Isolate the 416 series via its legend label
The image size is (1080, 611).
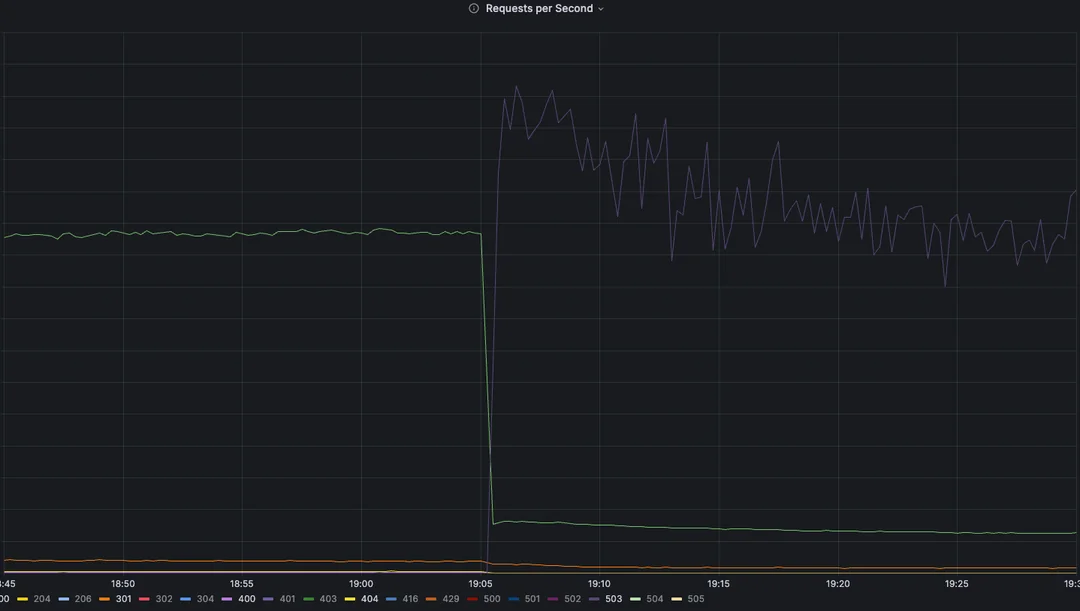pos(410,599)
